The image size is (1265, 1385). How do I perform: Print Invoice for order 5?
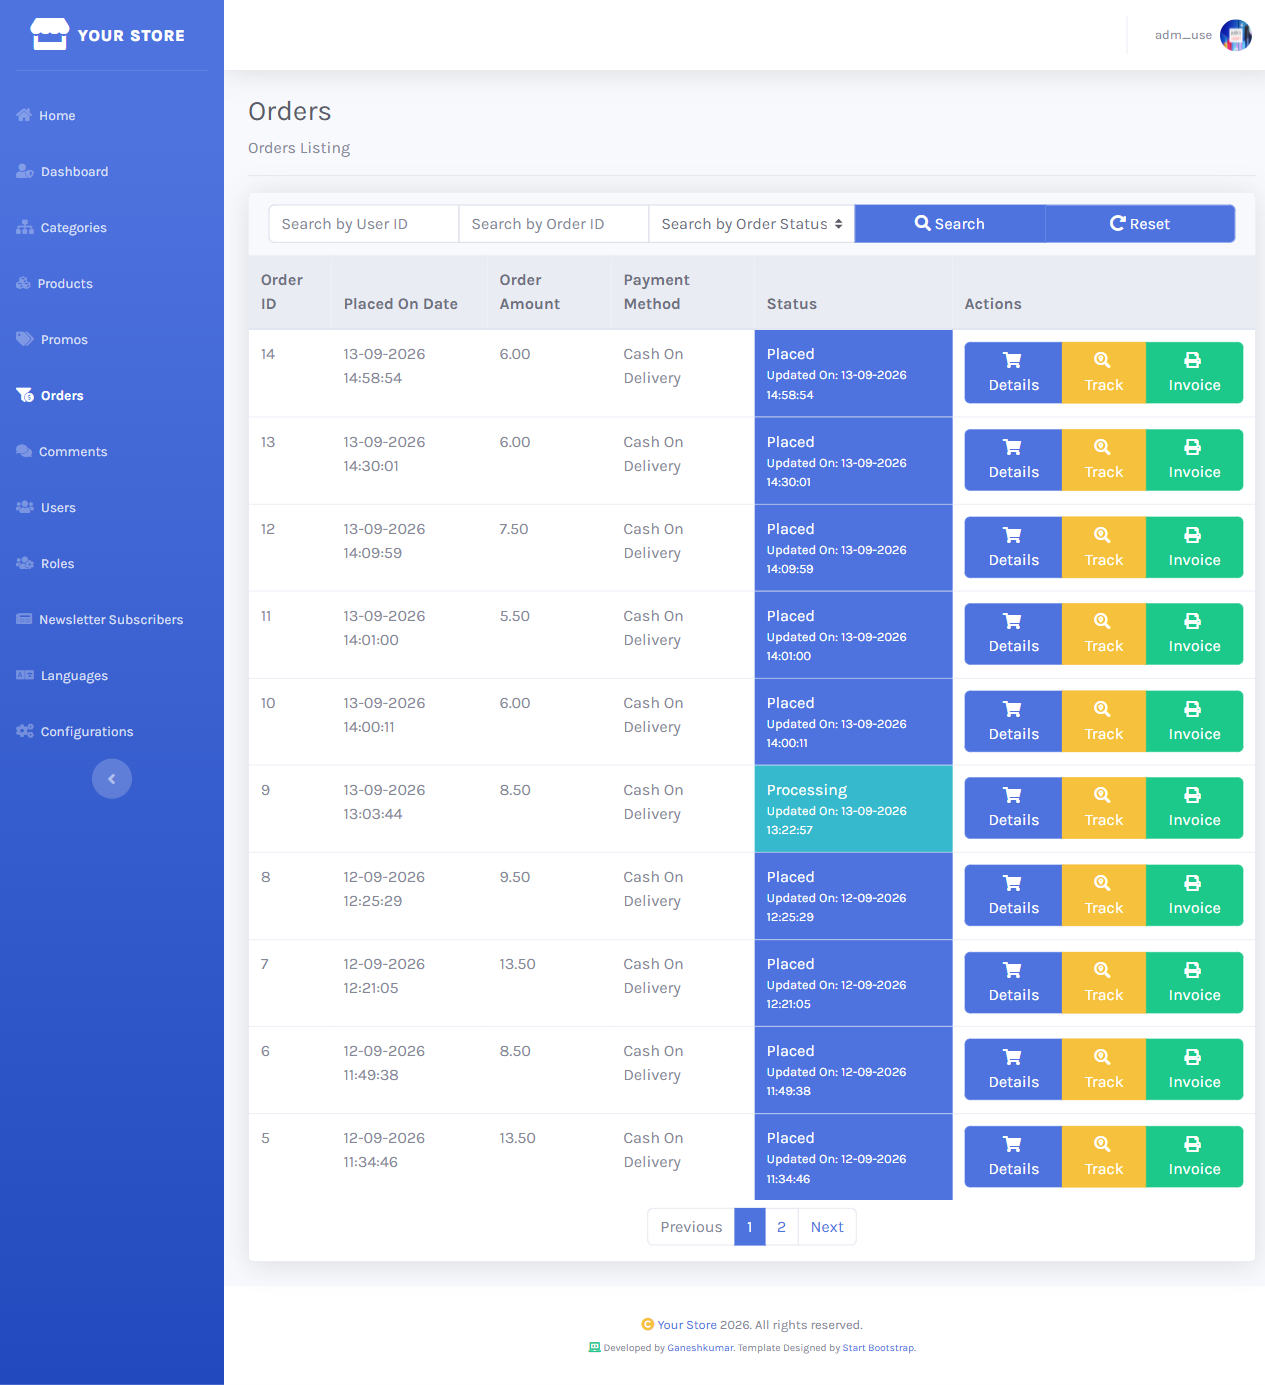[1194, 1156]
